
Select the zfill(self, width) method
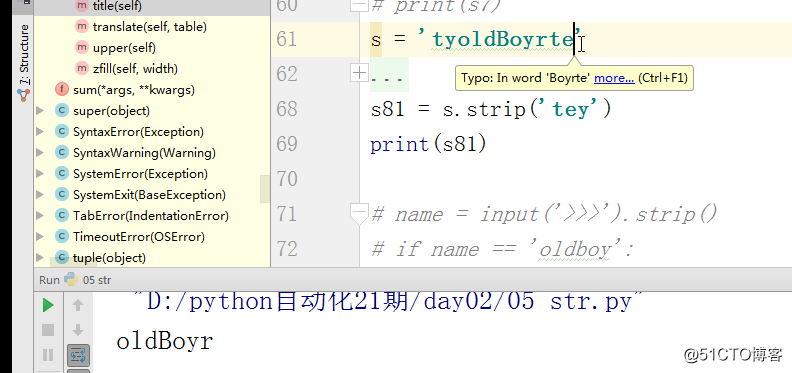[x=135, y=69]
